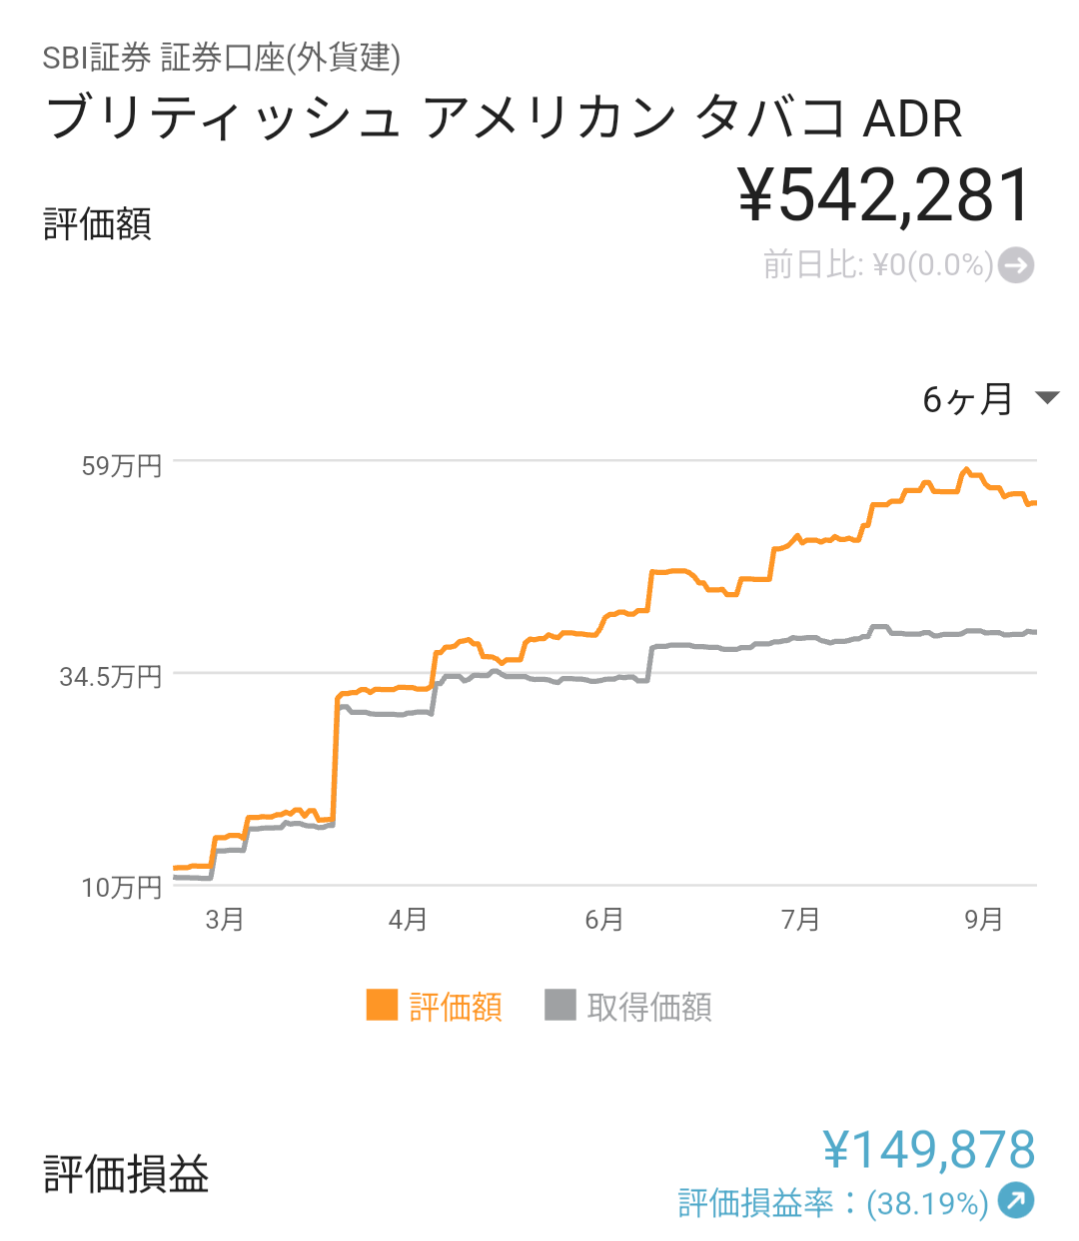
Task: Click the 6月 marker on chart axis
Action: click(x=604, y=919)
